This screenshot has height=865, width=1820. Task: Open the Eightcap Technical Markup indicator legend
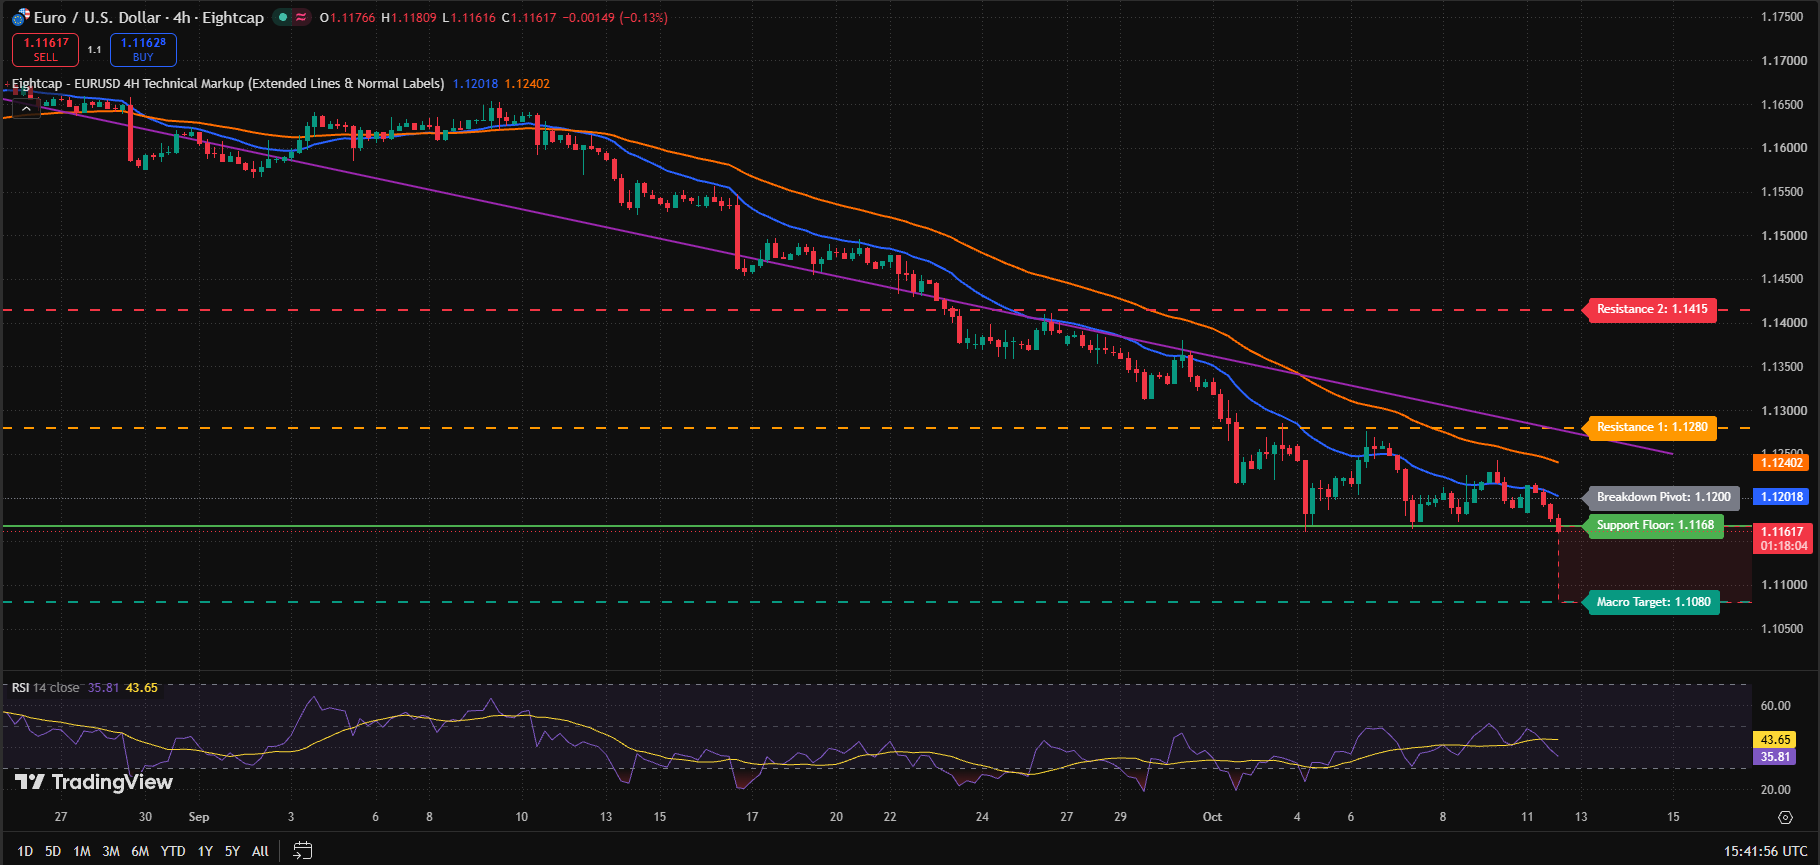pyautogui.click(x=228, y=84)
